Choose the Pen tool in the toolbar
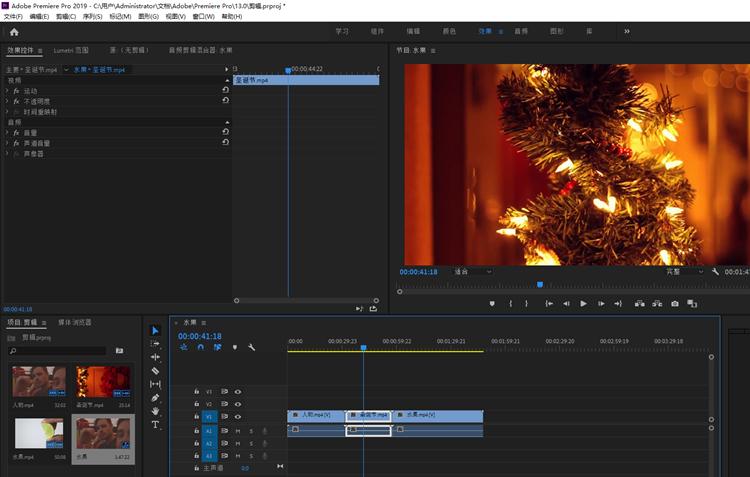Screen dimensions: 750x477 tap(155, 398)
